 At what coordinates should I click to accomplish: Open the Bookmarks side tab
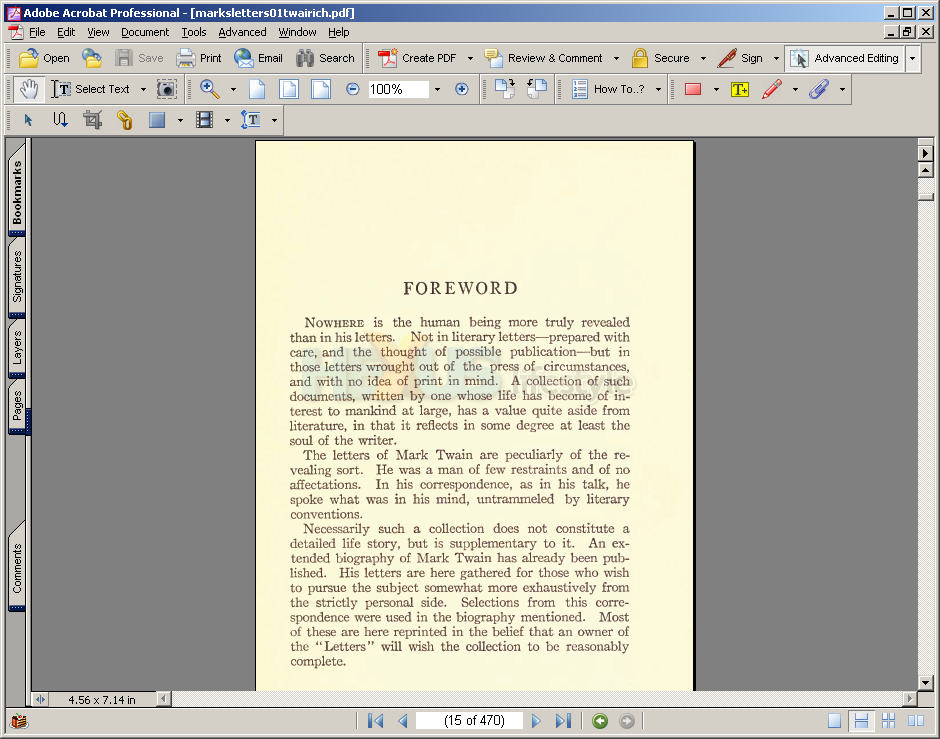pos(17,191)
